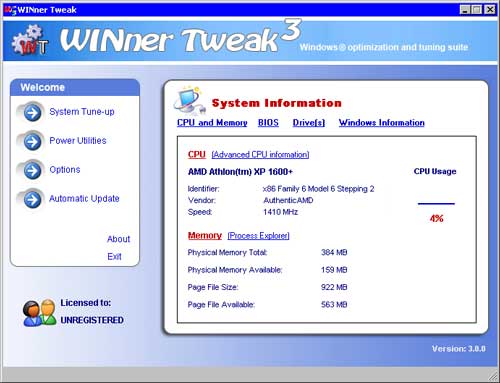Viewport: 500px width, 383px height.
Task: Click the arrow icon beside Options
Action: pyautogui.click(x=32, y=171)
